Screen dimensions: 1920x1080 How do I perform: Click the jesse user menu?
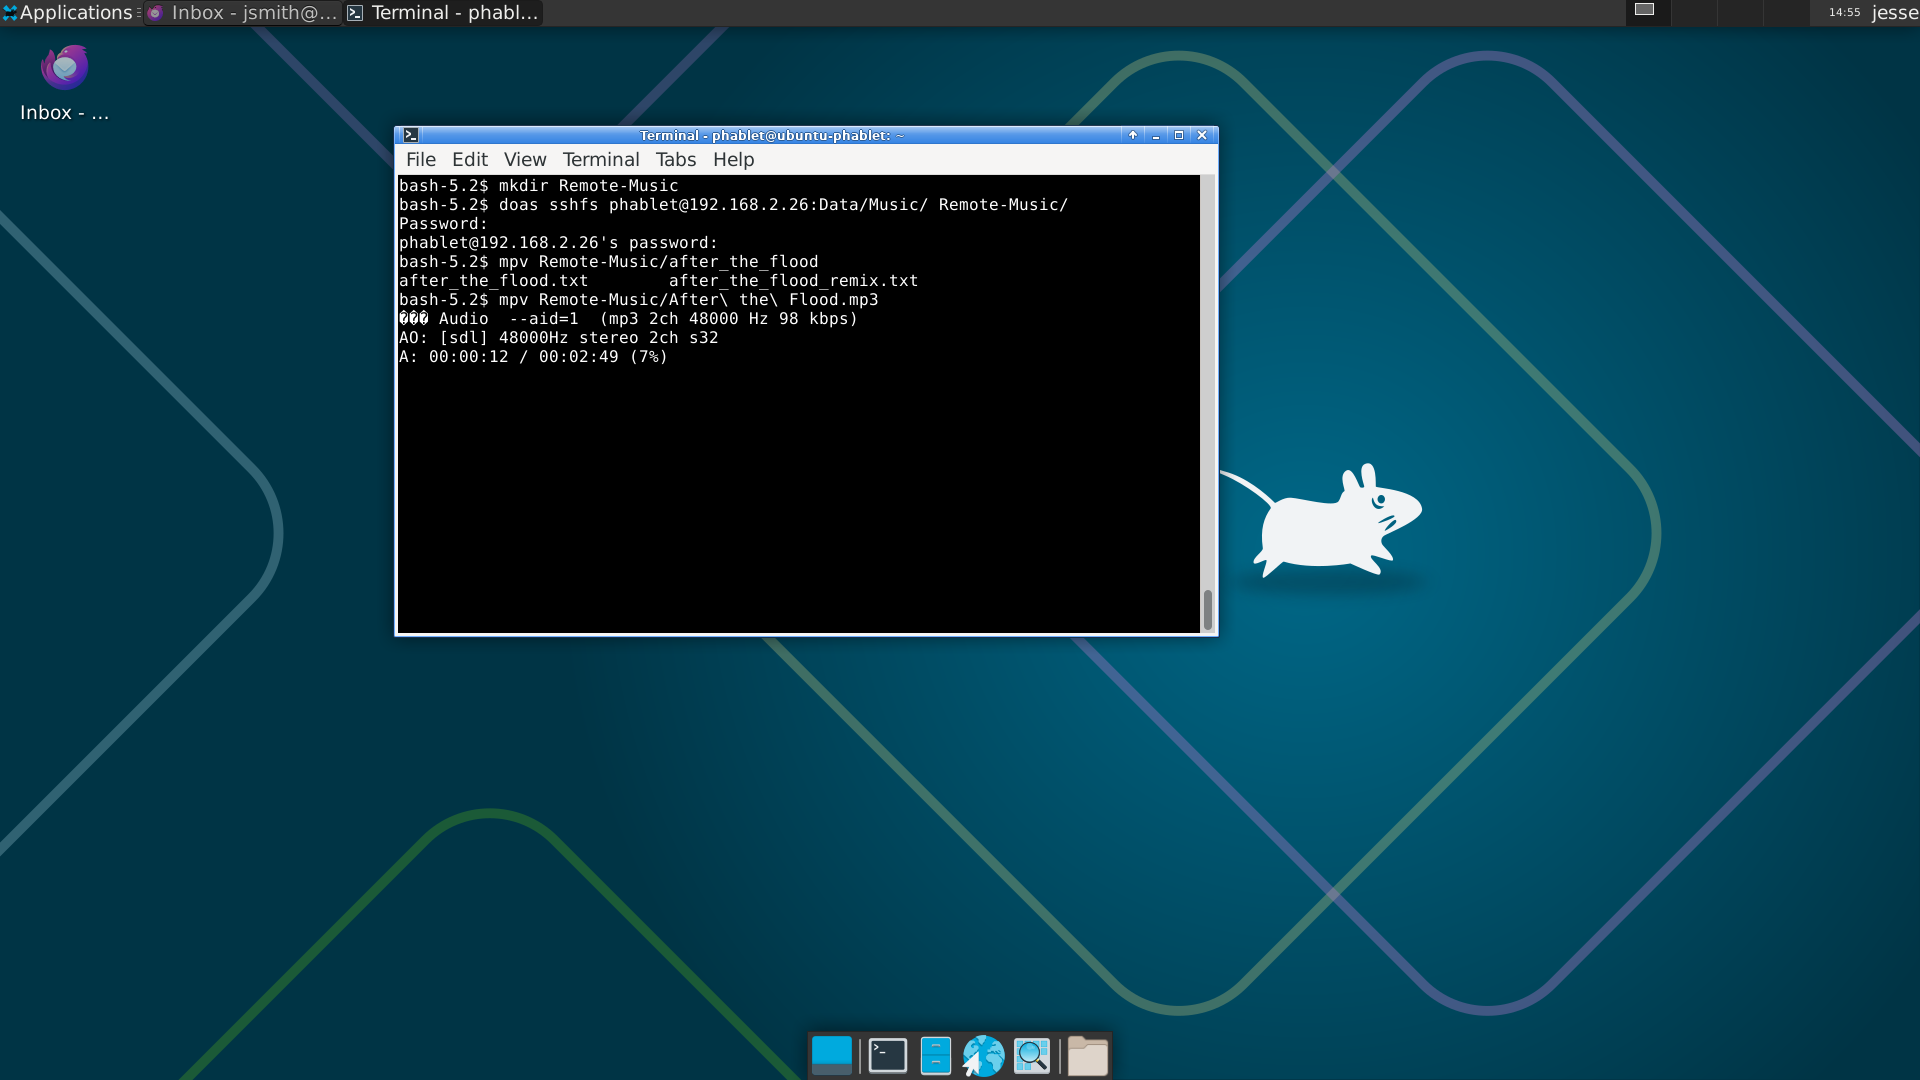(1894, 13)
